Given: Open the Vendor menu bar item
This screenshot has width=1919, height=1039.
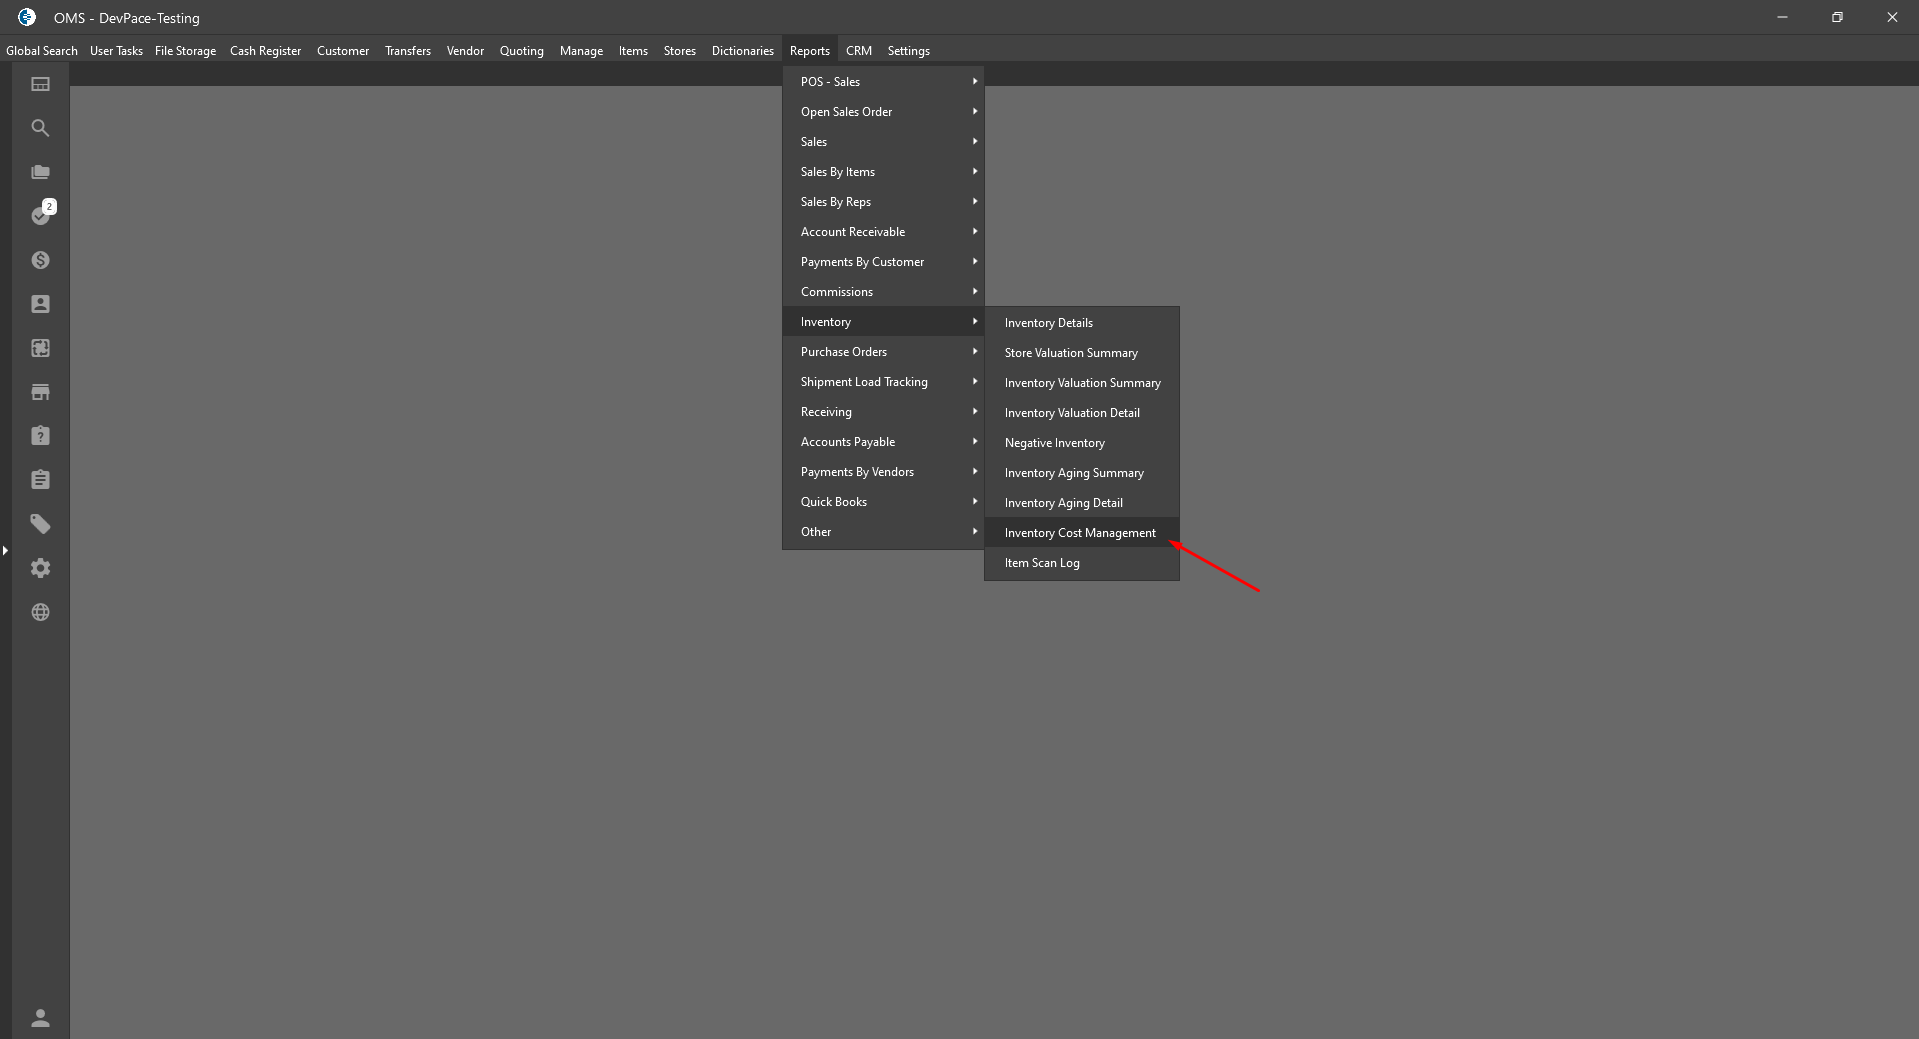Looking at the screenshot, I should [465, 51].
